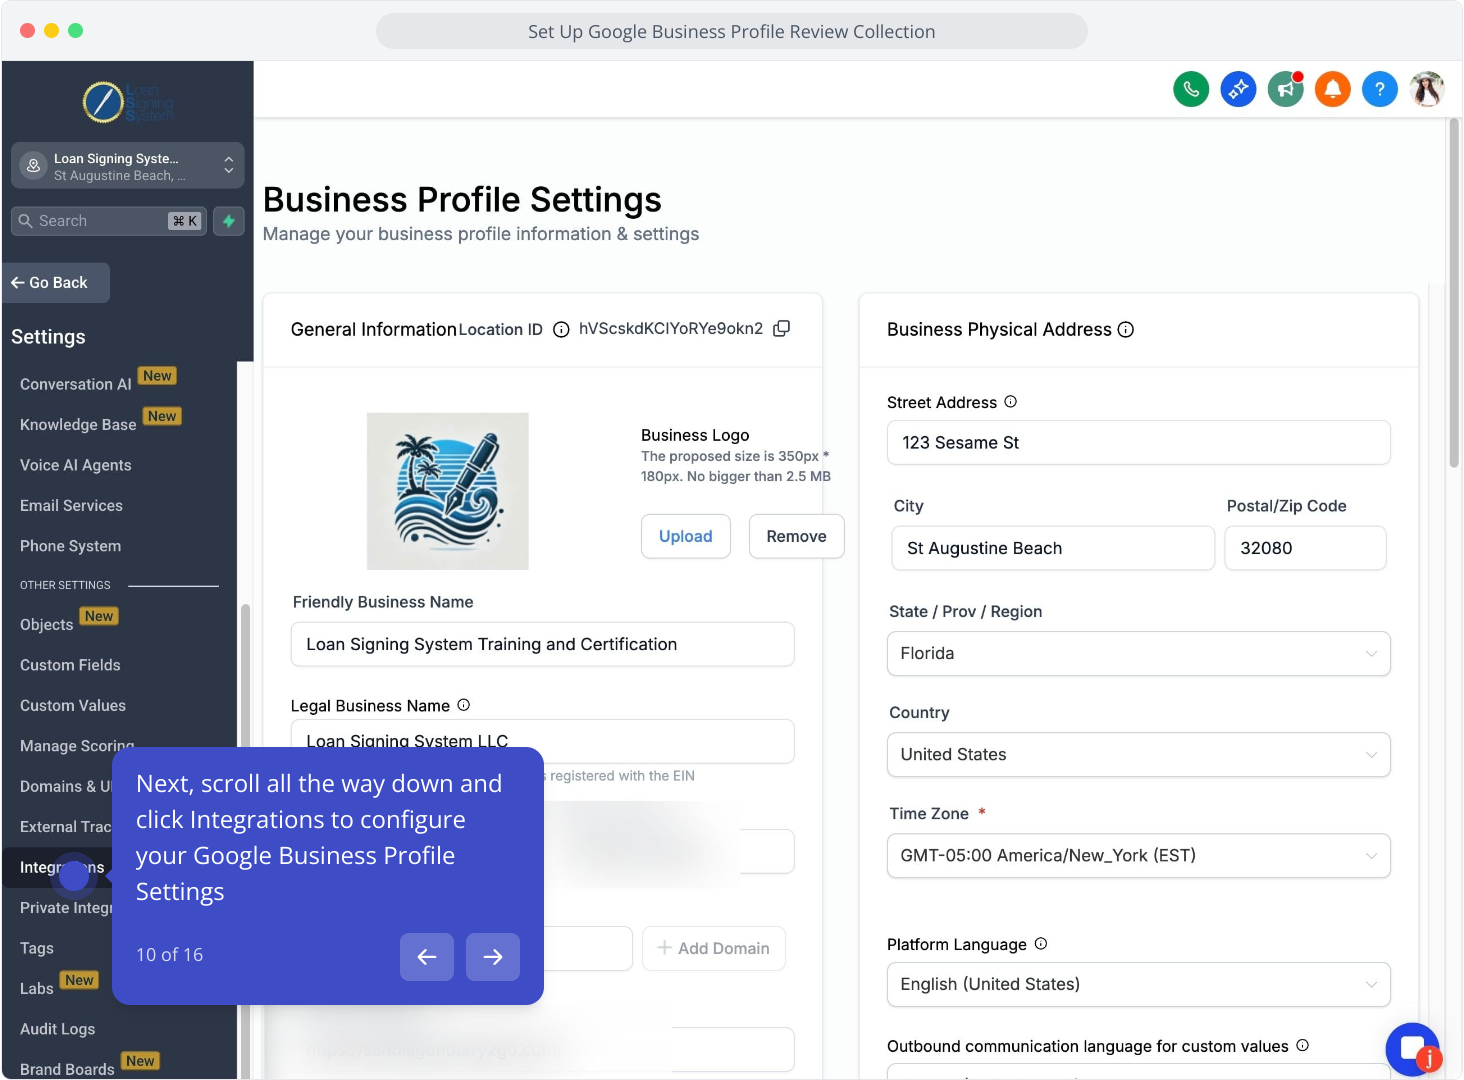The image size is (1464, 1080).
Task: Open Audit Logs settings
Action: (x=58, y=1029)
